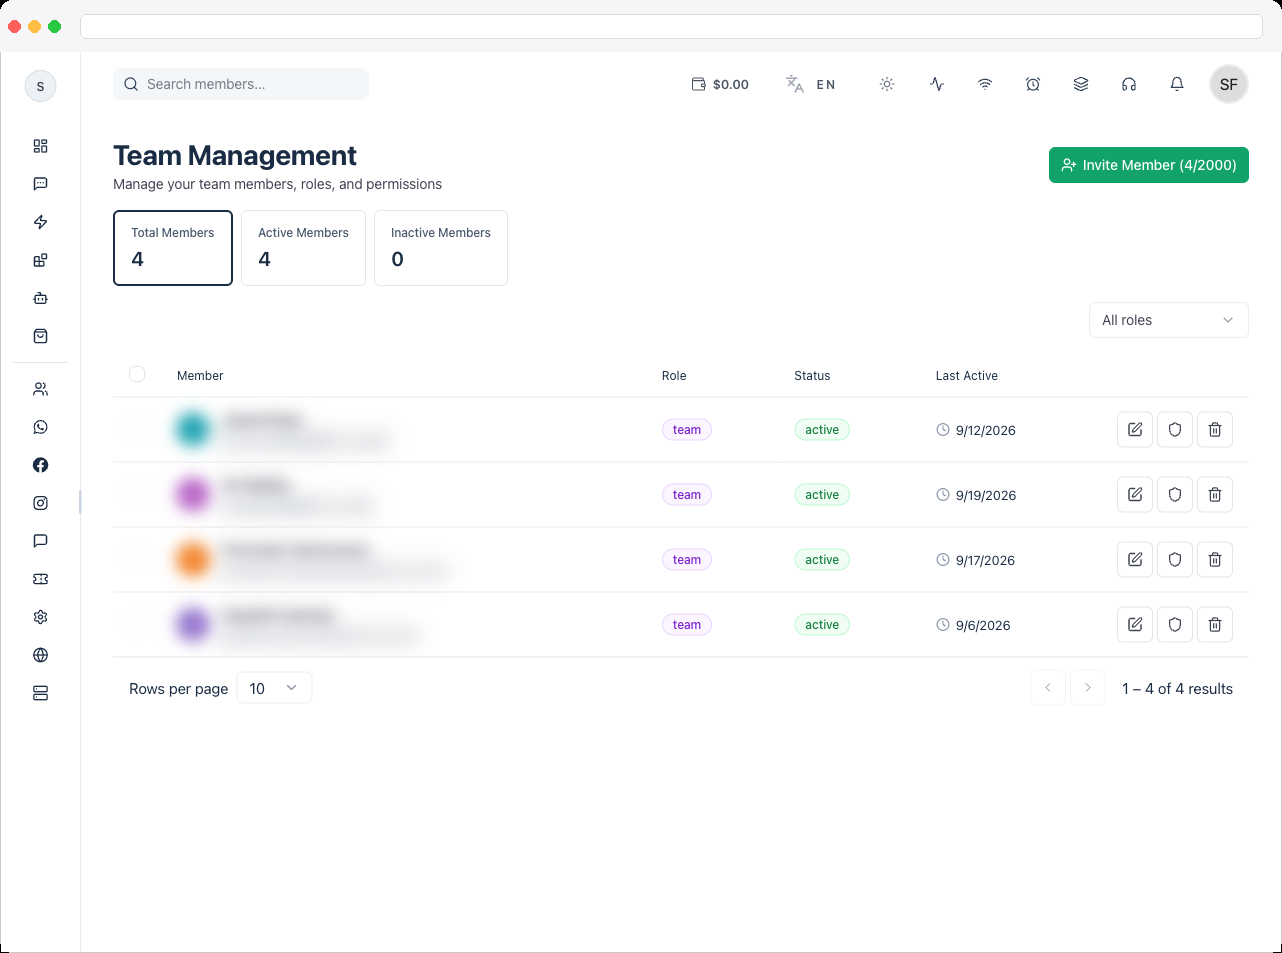Screen dimensions: 1282x953
Task: Open the WhatsApp channel icon
Action: [x=40, y=427]
